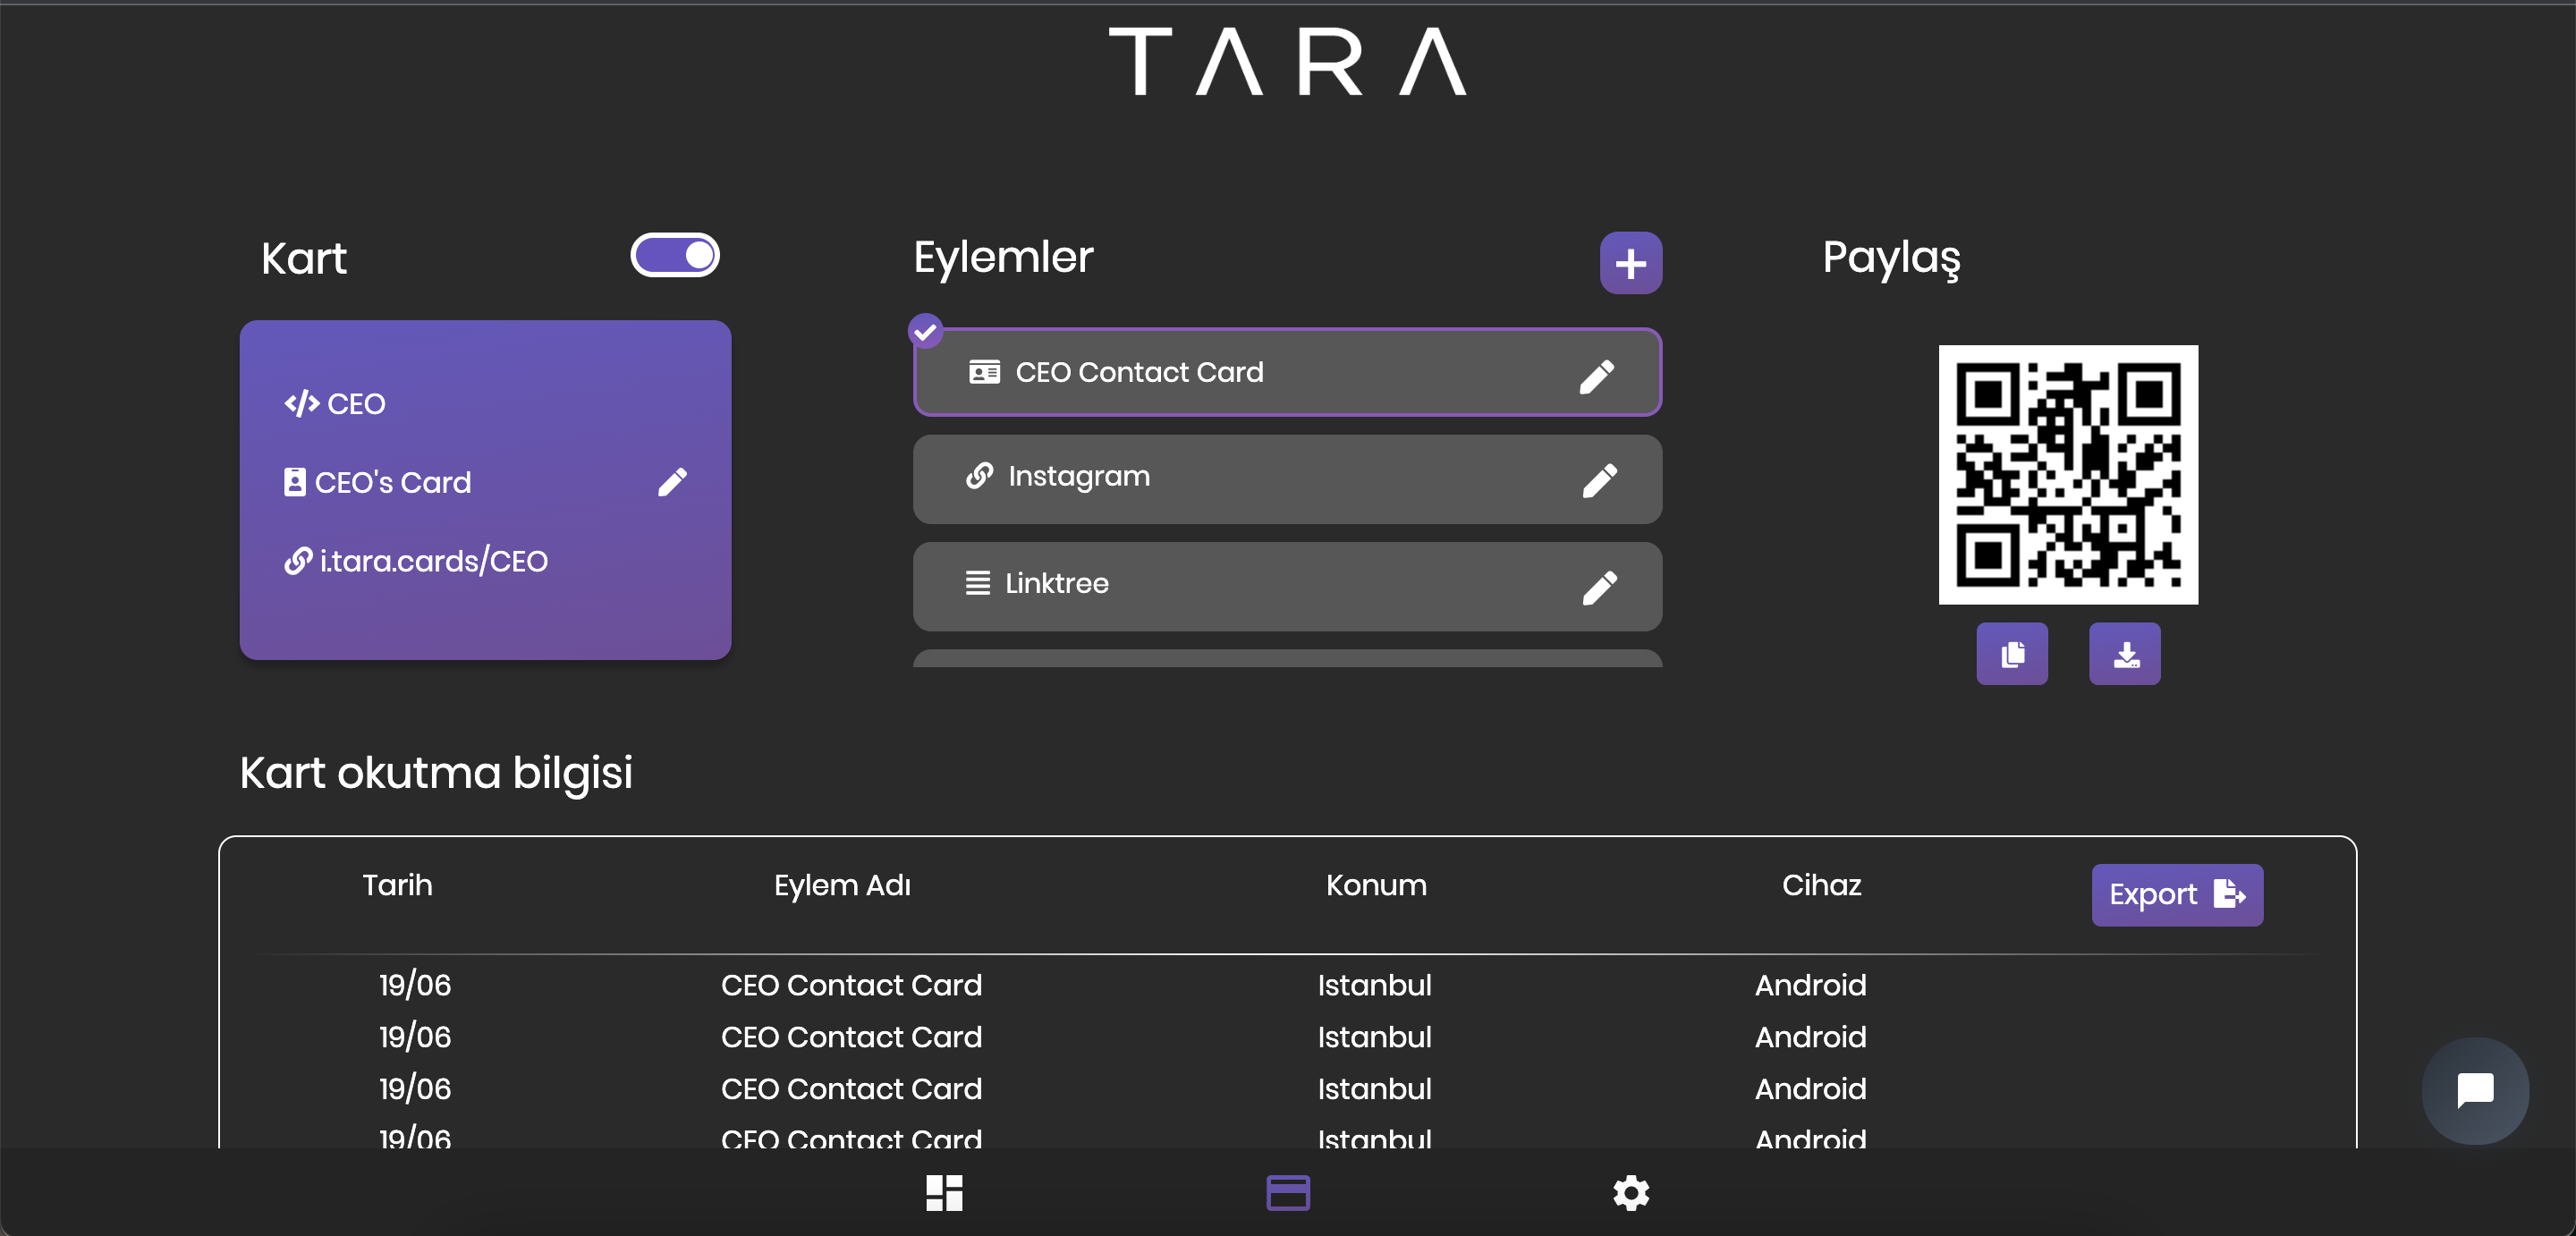Screen dimensions: 2576x1236
Task: Open the chat support bubble
Action: [2474, 1090]
